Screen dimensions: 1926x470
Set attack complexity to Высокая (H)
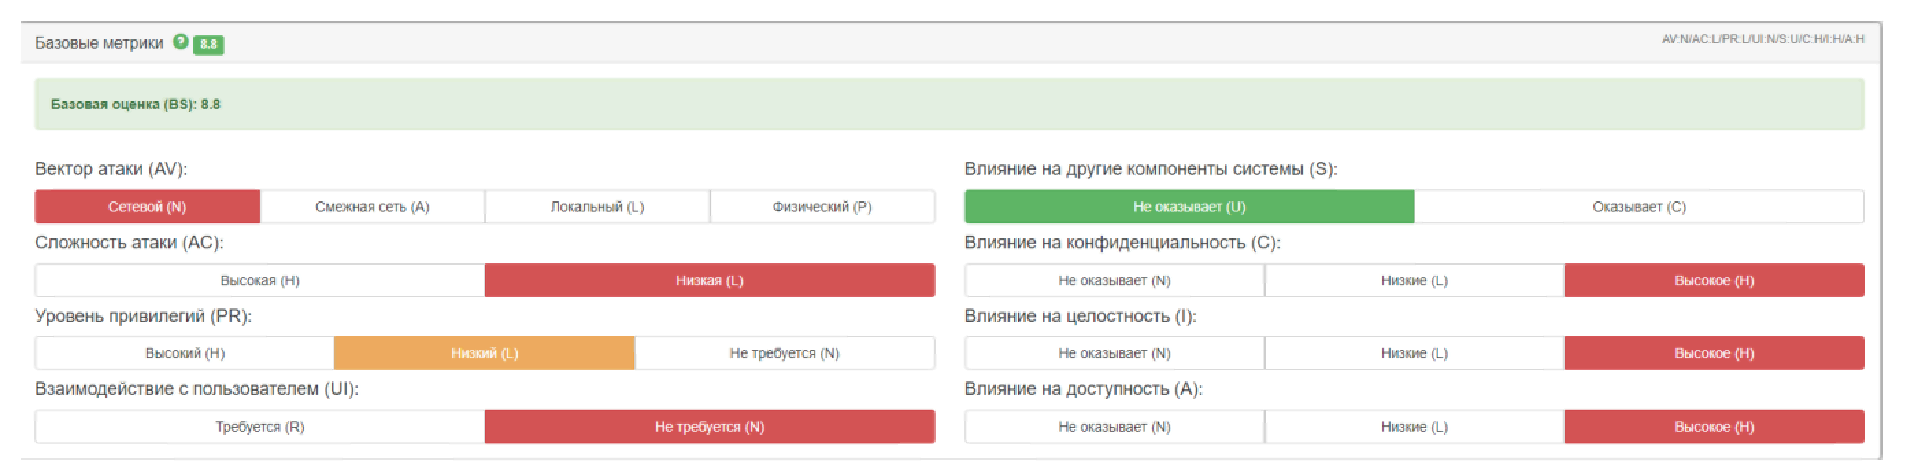point(260,281)
